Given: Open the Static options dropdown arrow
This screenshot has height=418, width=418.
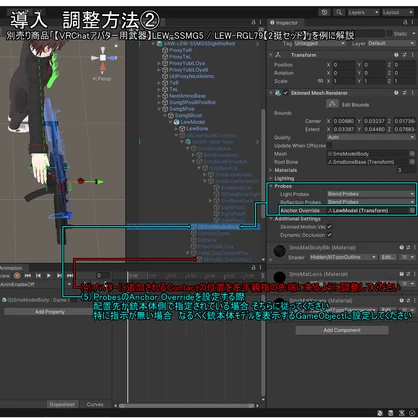Looking at the screenshot, I should coord(414,34).
